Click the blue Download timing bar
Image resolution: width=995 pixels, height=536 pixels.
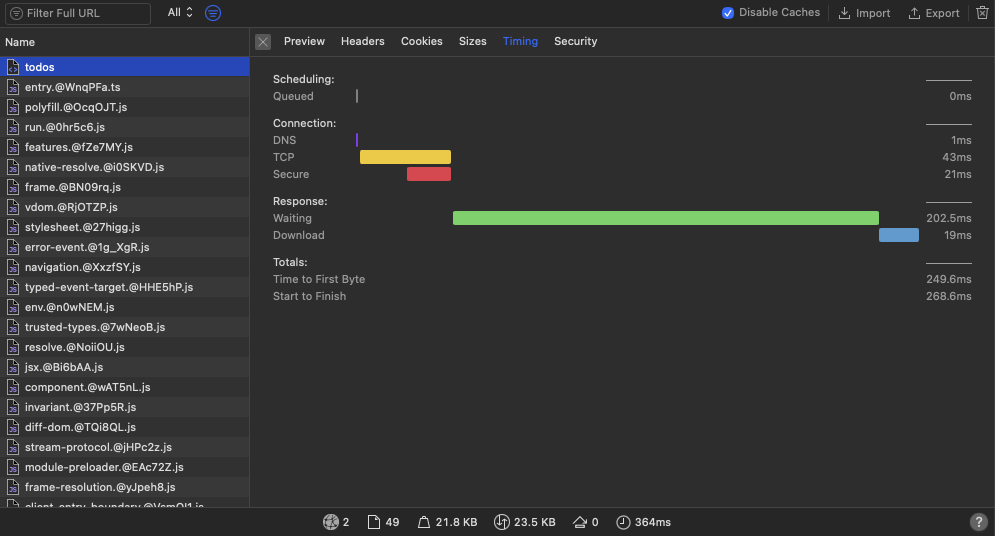(x=899, y=235)
